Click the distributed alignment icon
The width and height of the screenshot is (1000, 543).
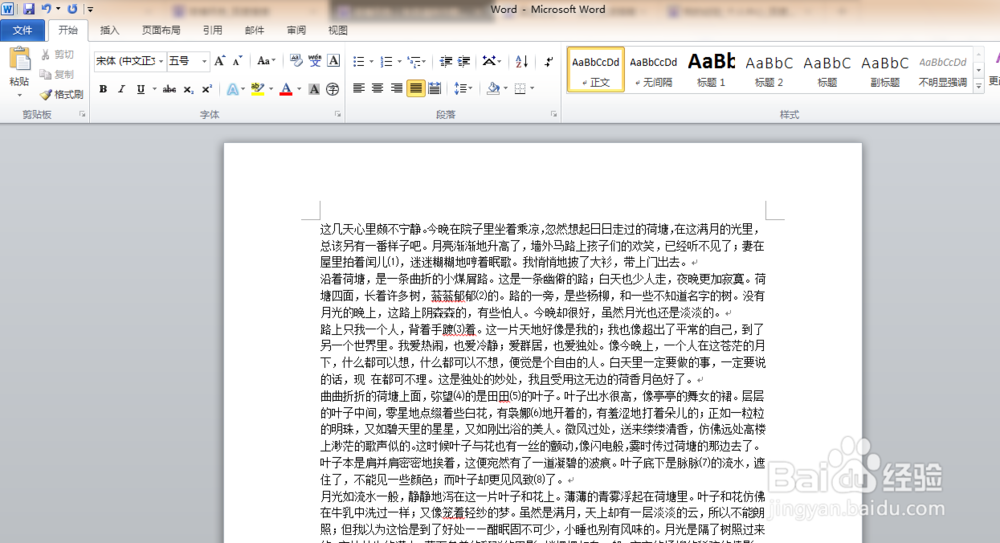434,88
